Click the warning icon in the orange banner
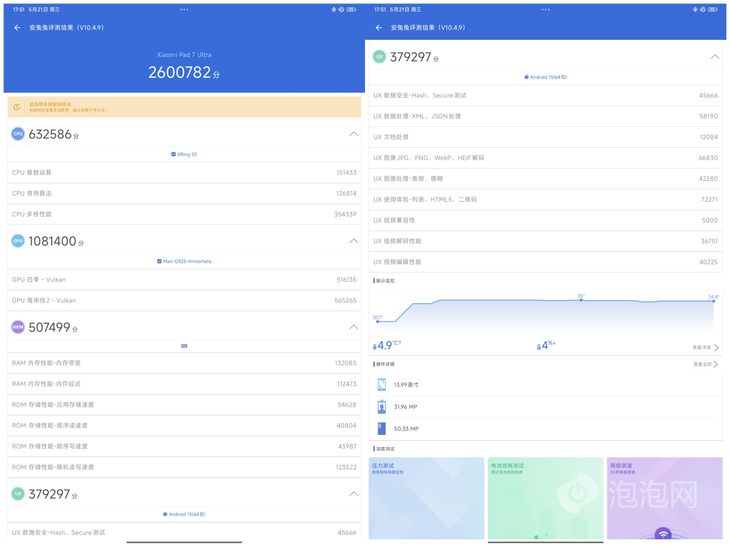The height and width of the screenshot is (549, 730). [x=17, y=107]
